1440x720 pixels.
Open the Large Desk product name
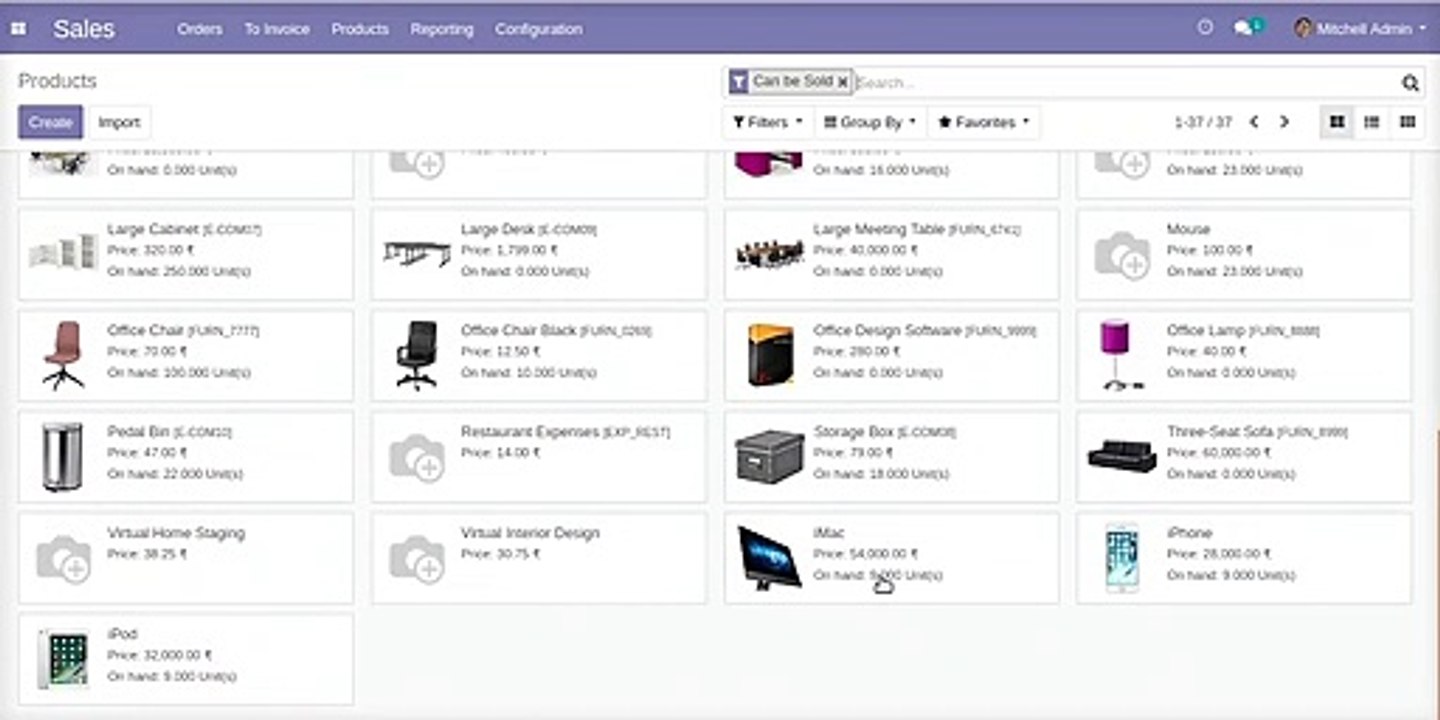click(x=498, y=229)
